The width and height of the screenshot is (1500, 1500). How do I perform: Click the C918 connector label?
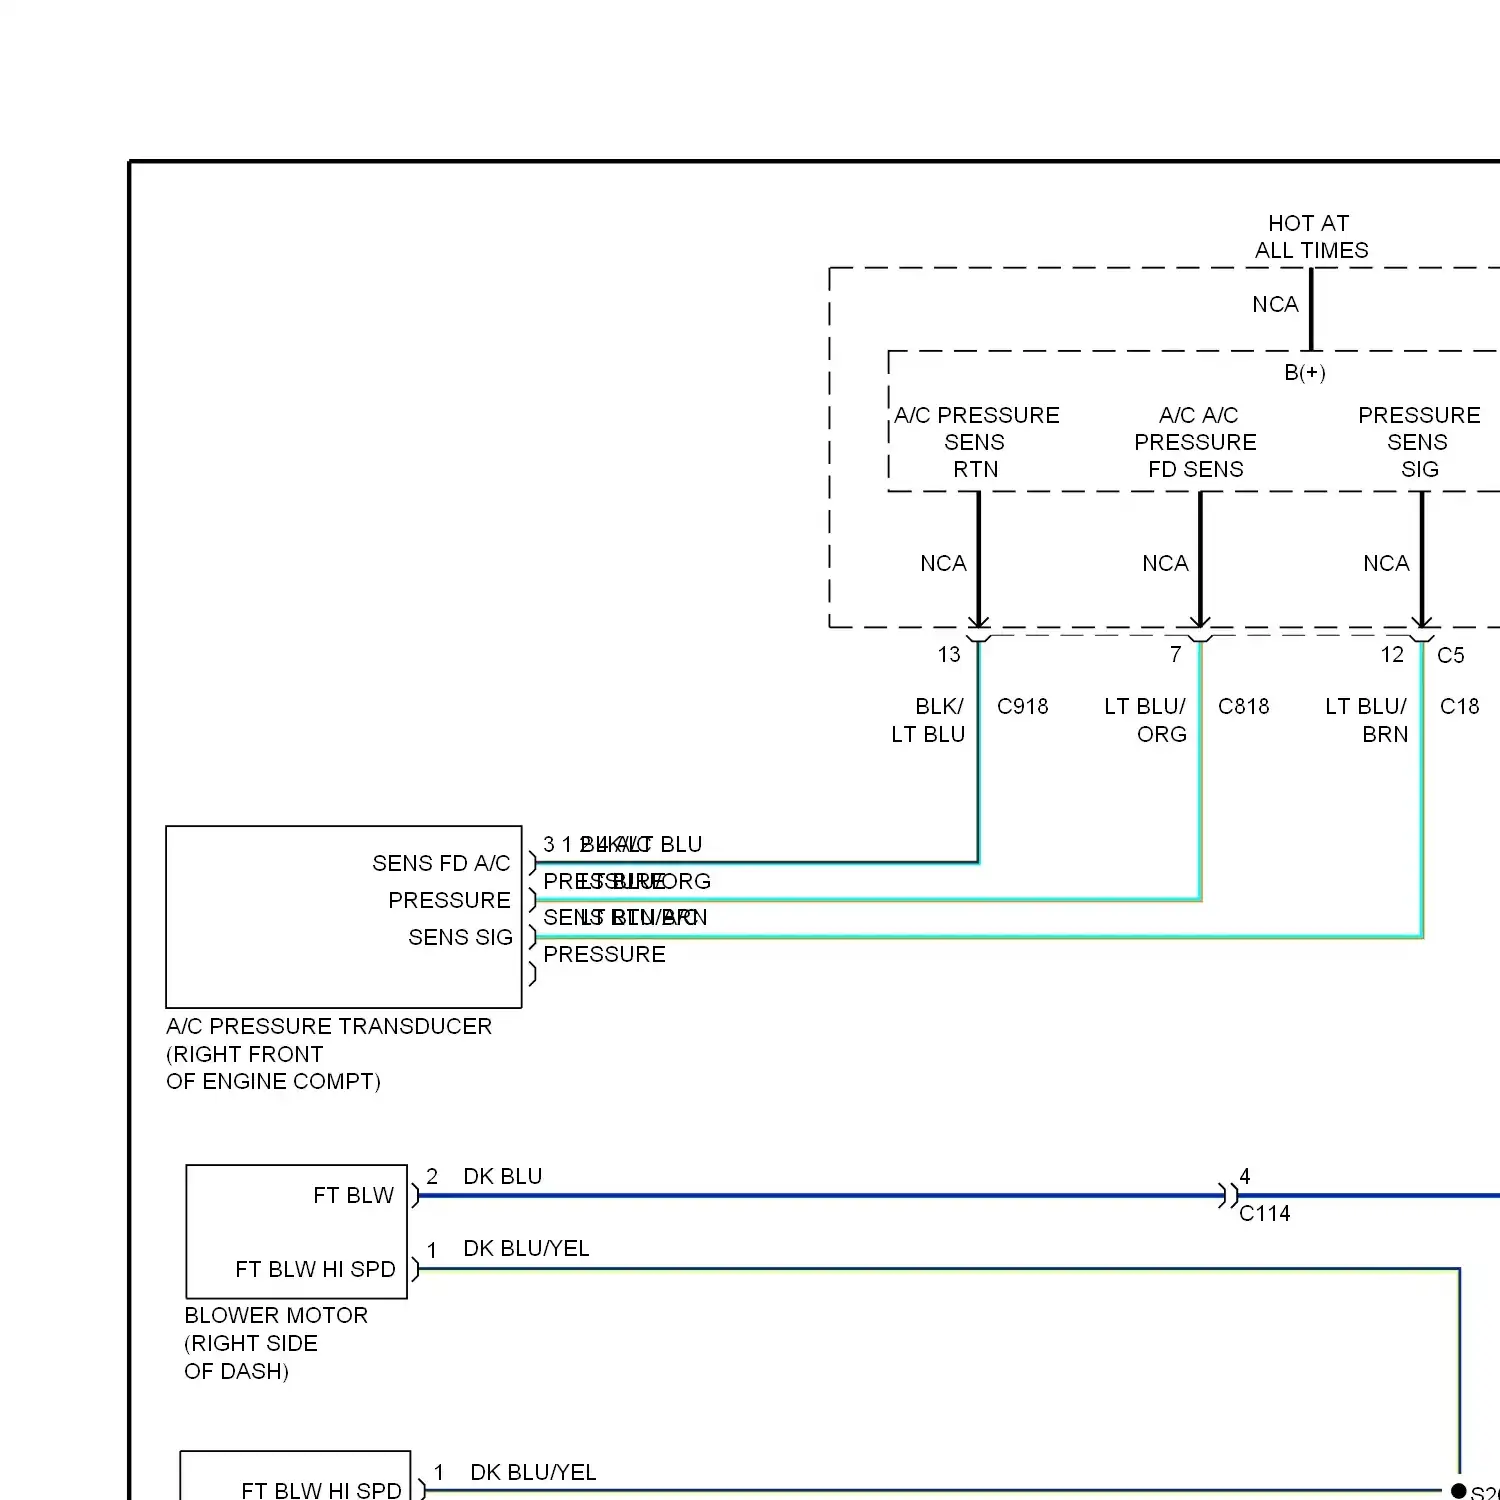[1023, 707]
